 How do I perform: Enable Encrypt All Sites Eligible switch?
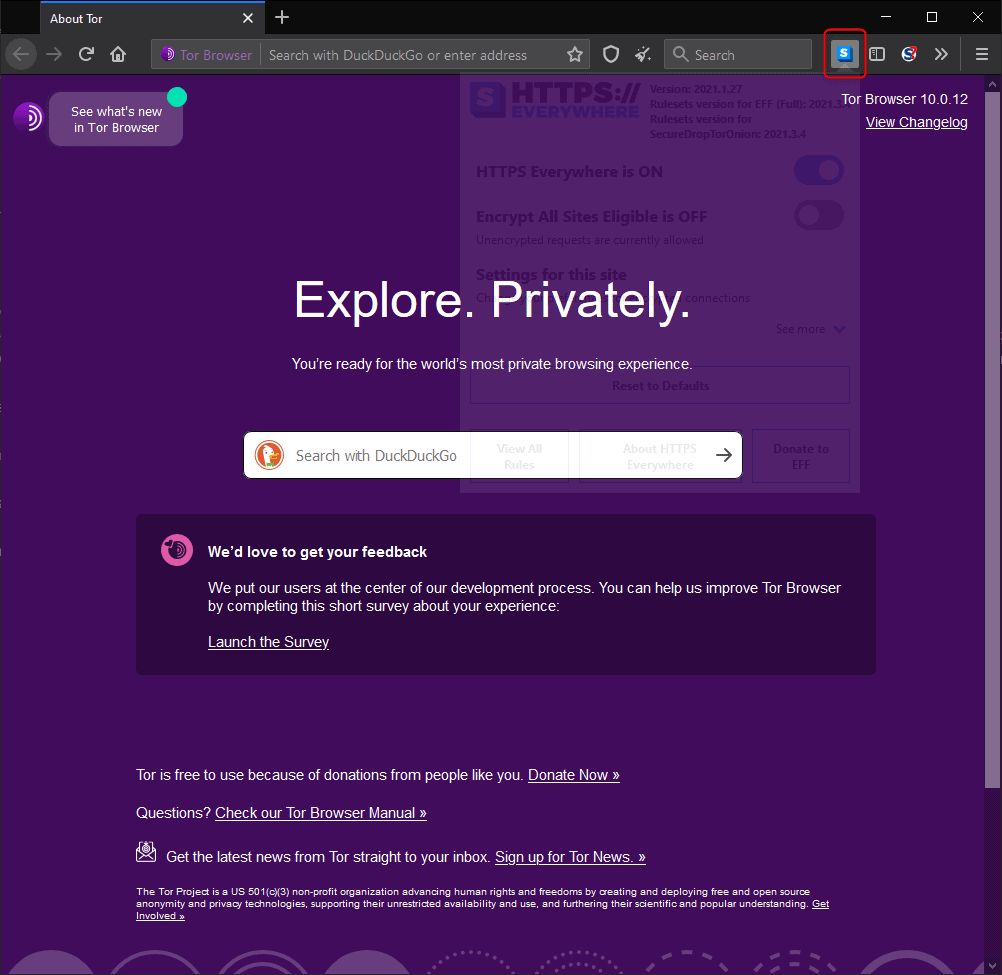pos(819,215)
